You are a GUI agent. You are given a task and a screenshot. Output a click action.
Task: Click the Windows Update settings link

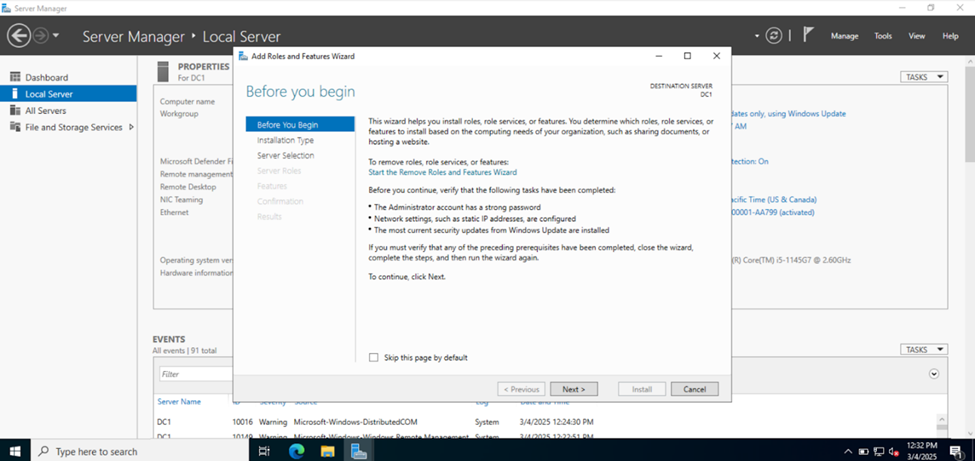coord(790,114)
